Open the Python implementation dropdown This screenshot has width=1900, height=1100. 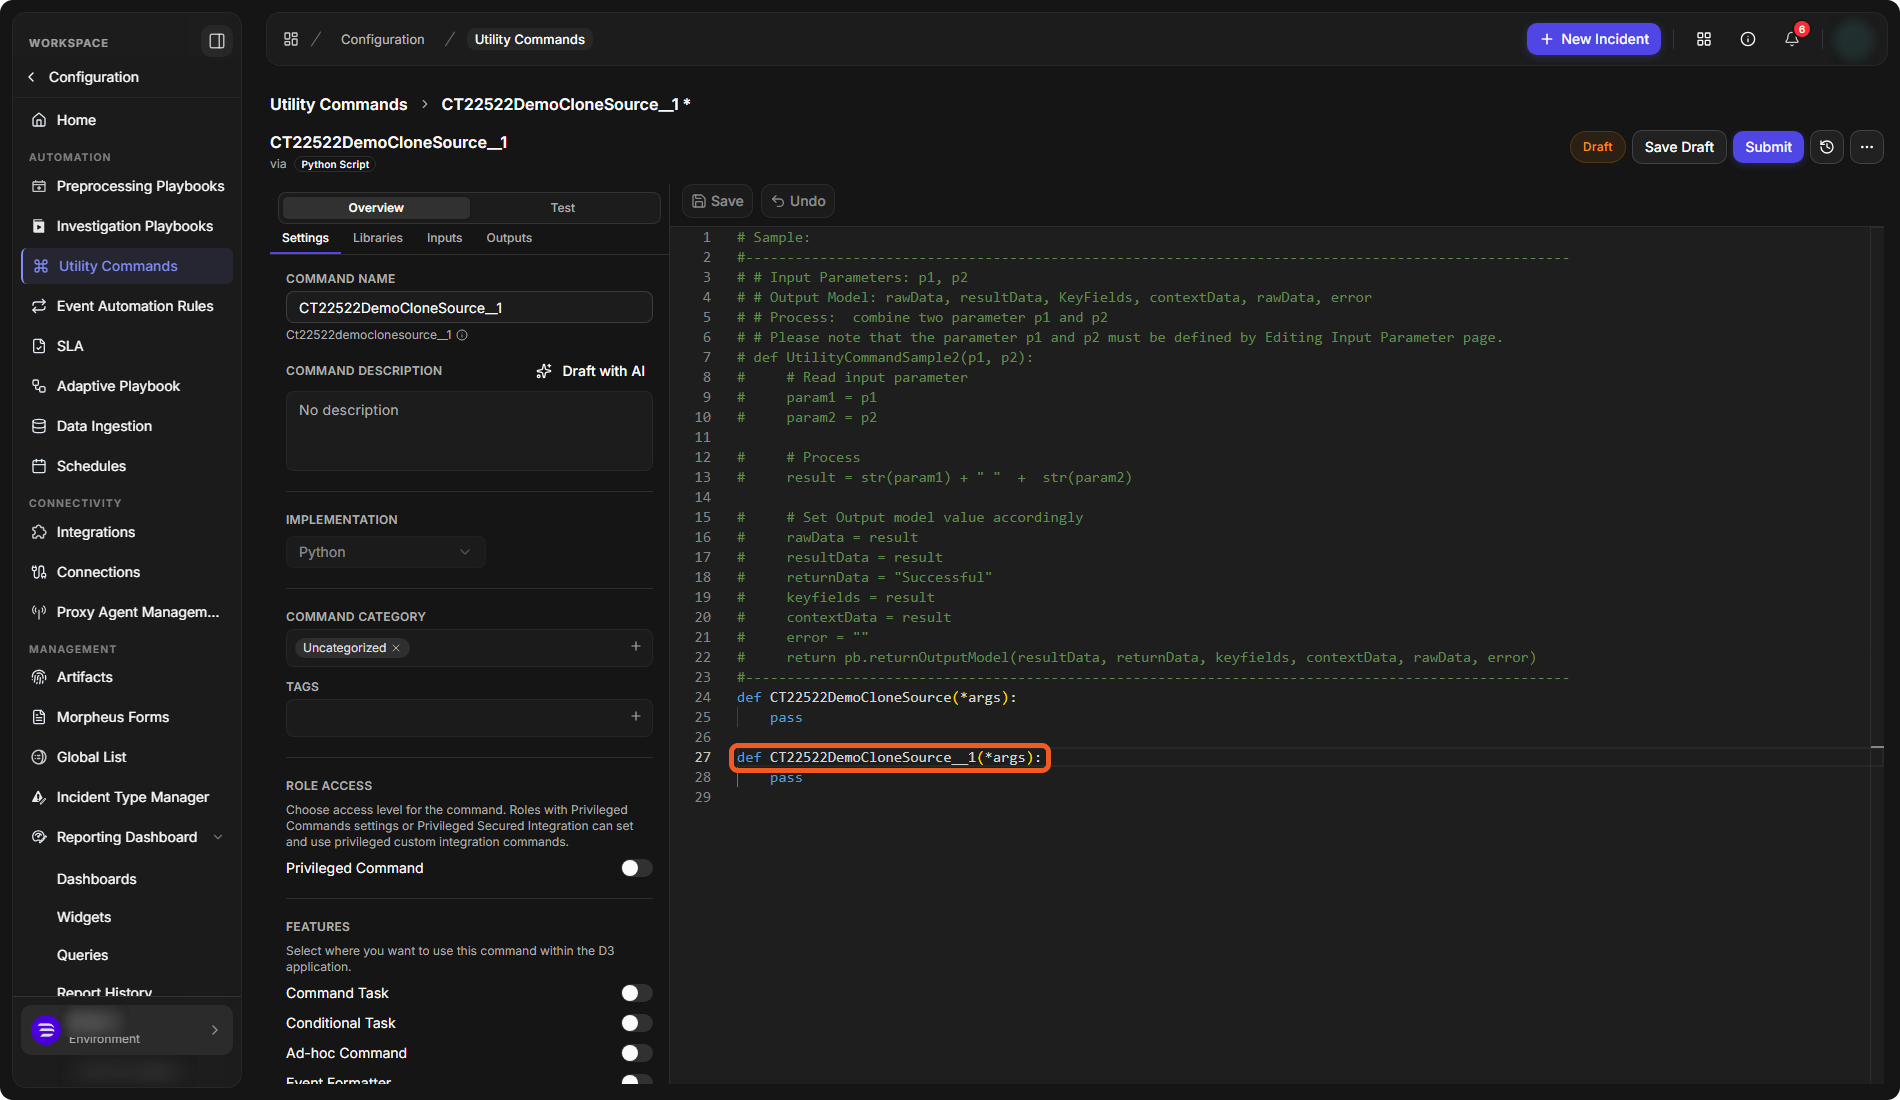click(385, 552)
